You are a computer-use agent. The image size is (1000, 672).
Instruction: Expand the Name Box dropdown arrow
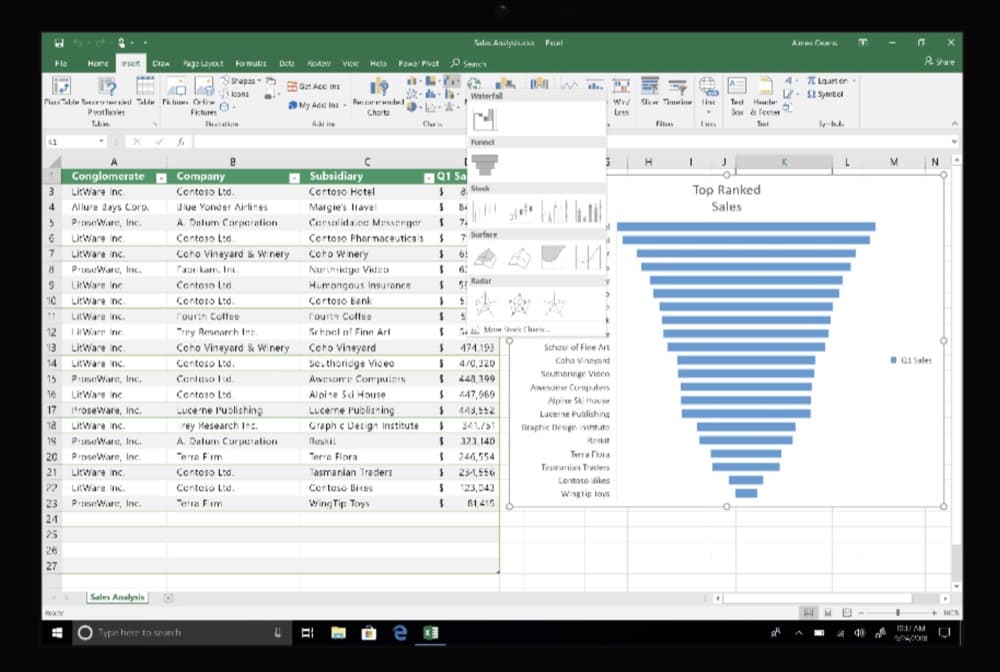[x=101, y=142]
